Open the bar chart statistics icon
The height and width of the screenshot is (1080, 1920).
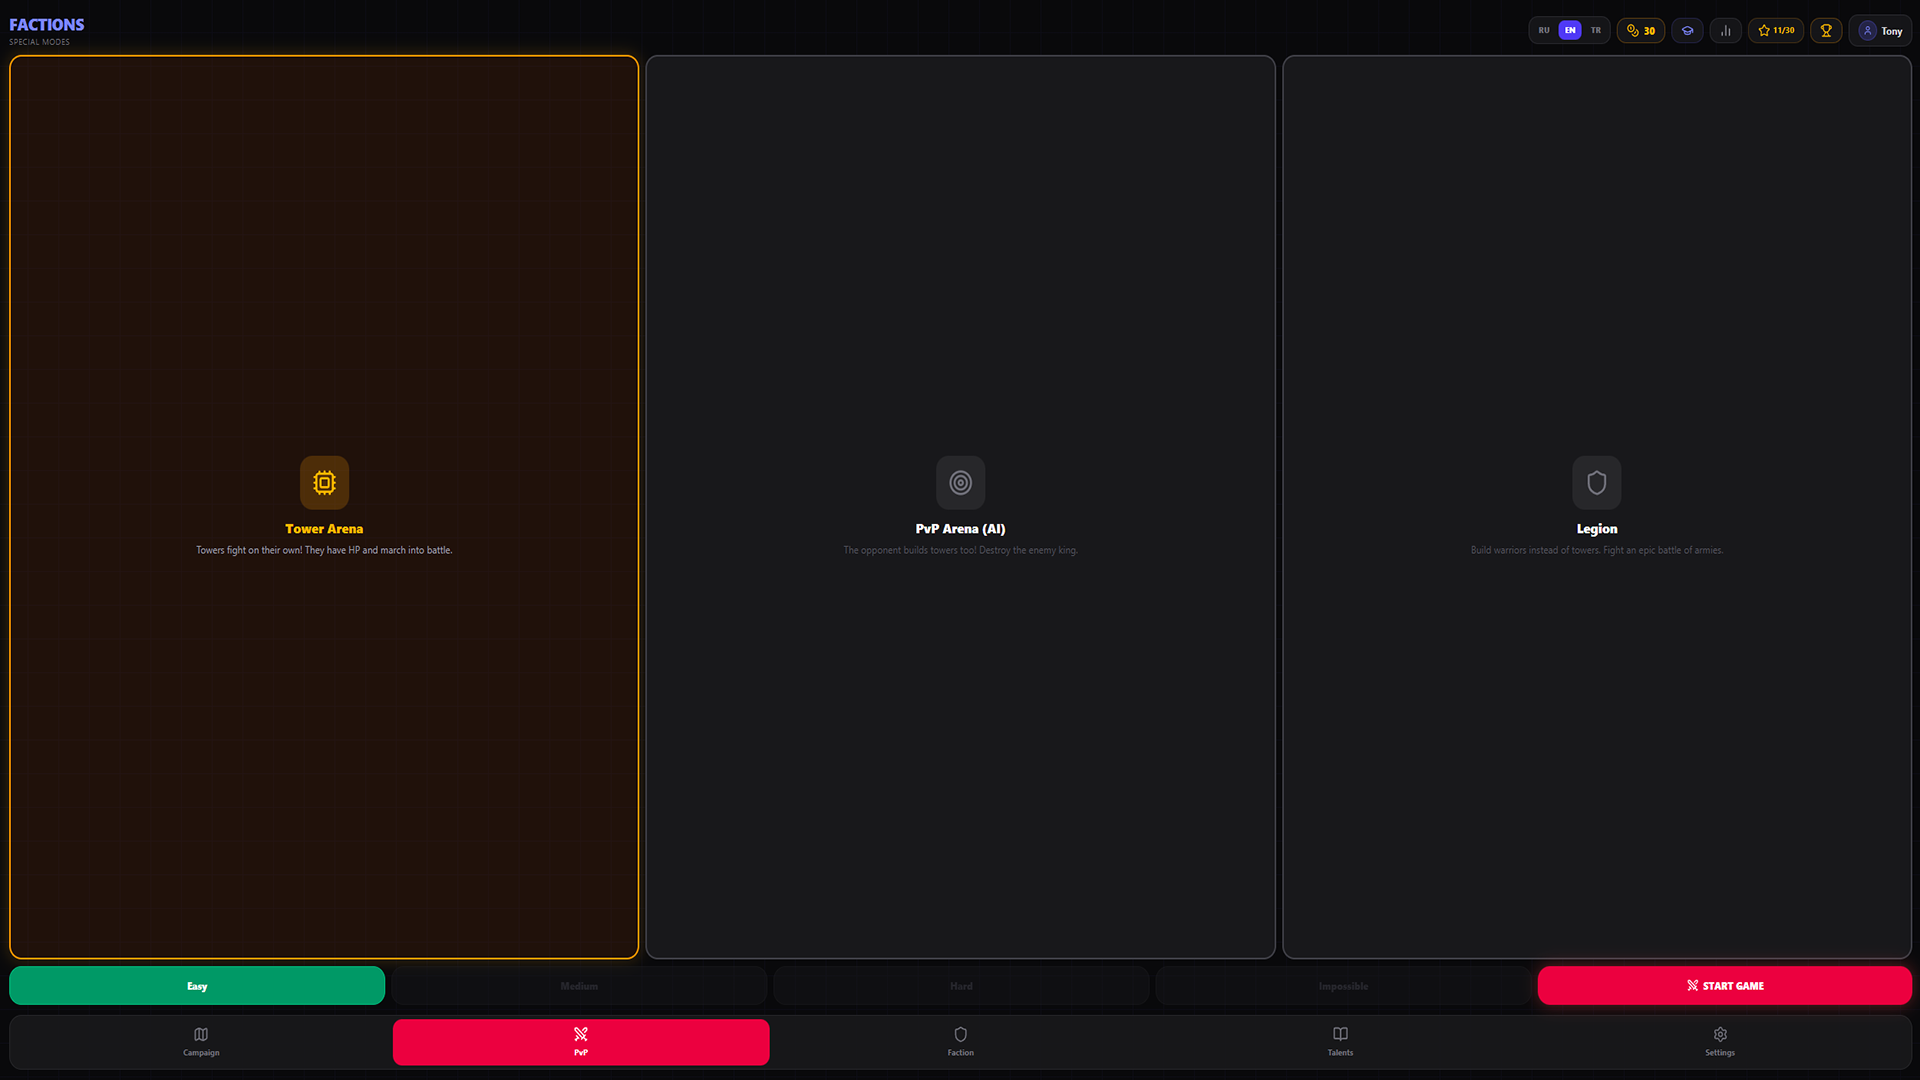[x=1726, y=31]
